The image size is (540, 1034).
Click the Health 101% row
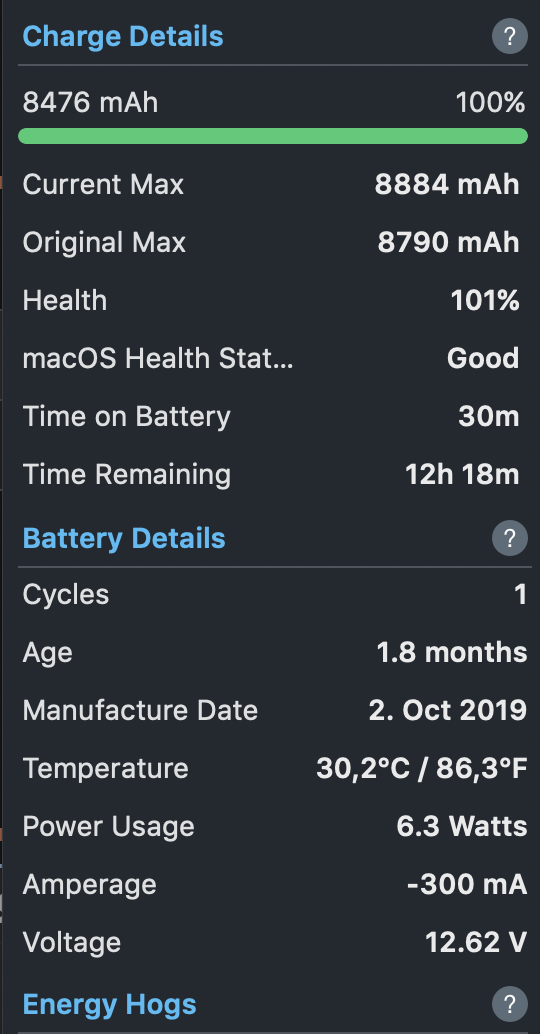[271, 301]
